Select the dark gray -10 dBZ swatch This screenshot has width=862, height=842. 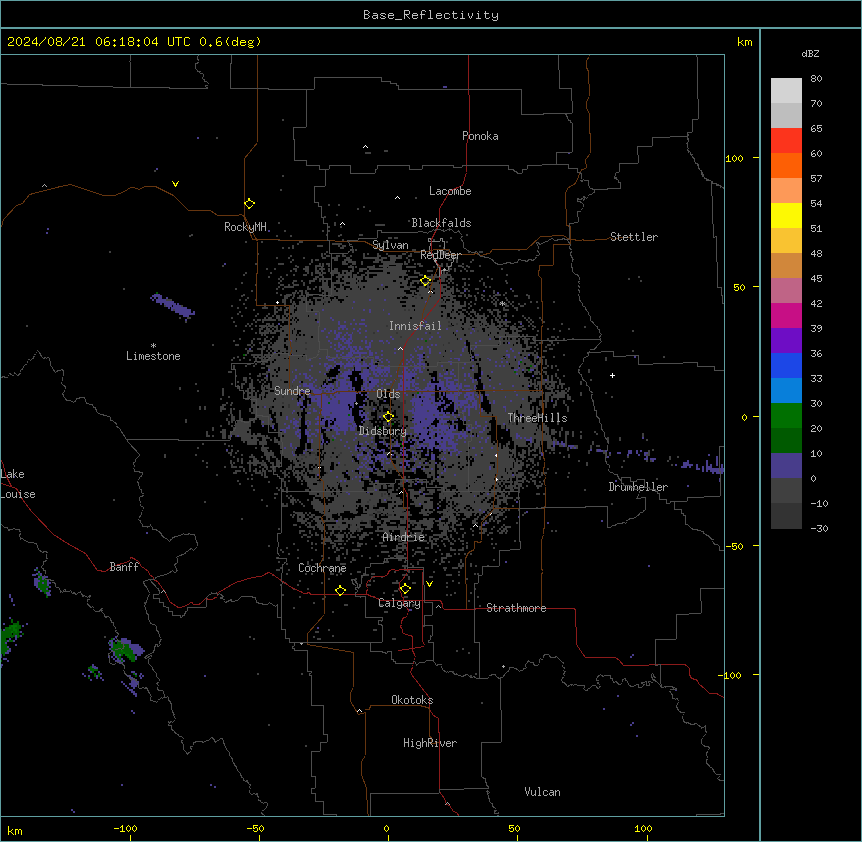pos(786,516)
